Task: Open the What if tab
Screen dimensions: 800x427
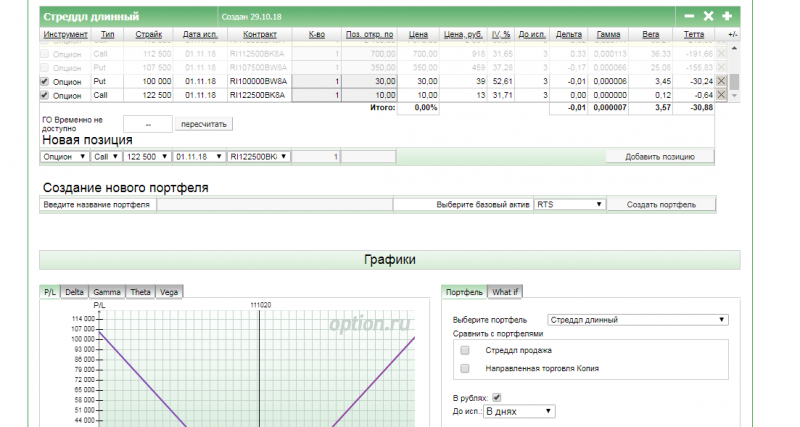Action: [505, 292]
